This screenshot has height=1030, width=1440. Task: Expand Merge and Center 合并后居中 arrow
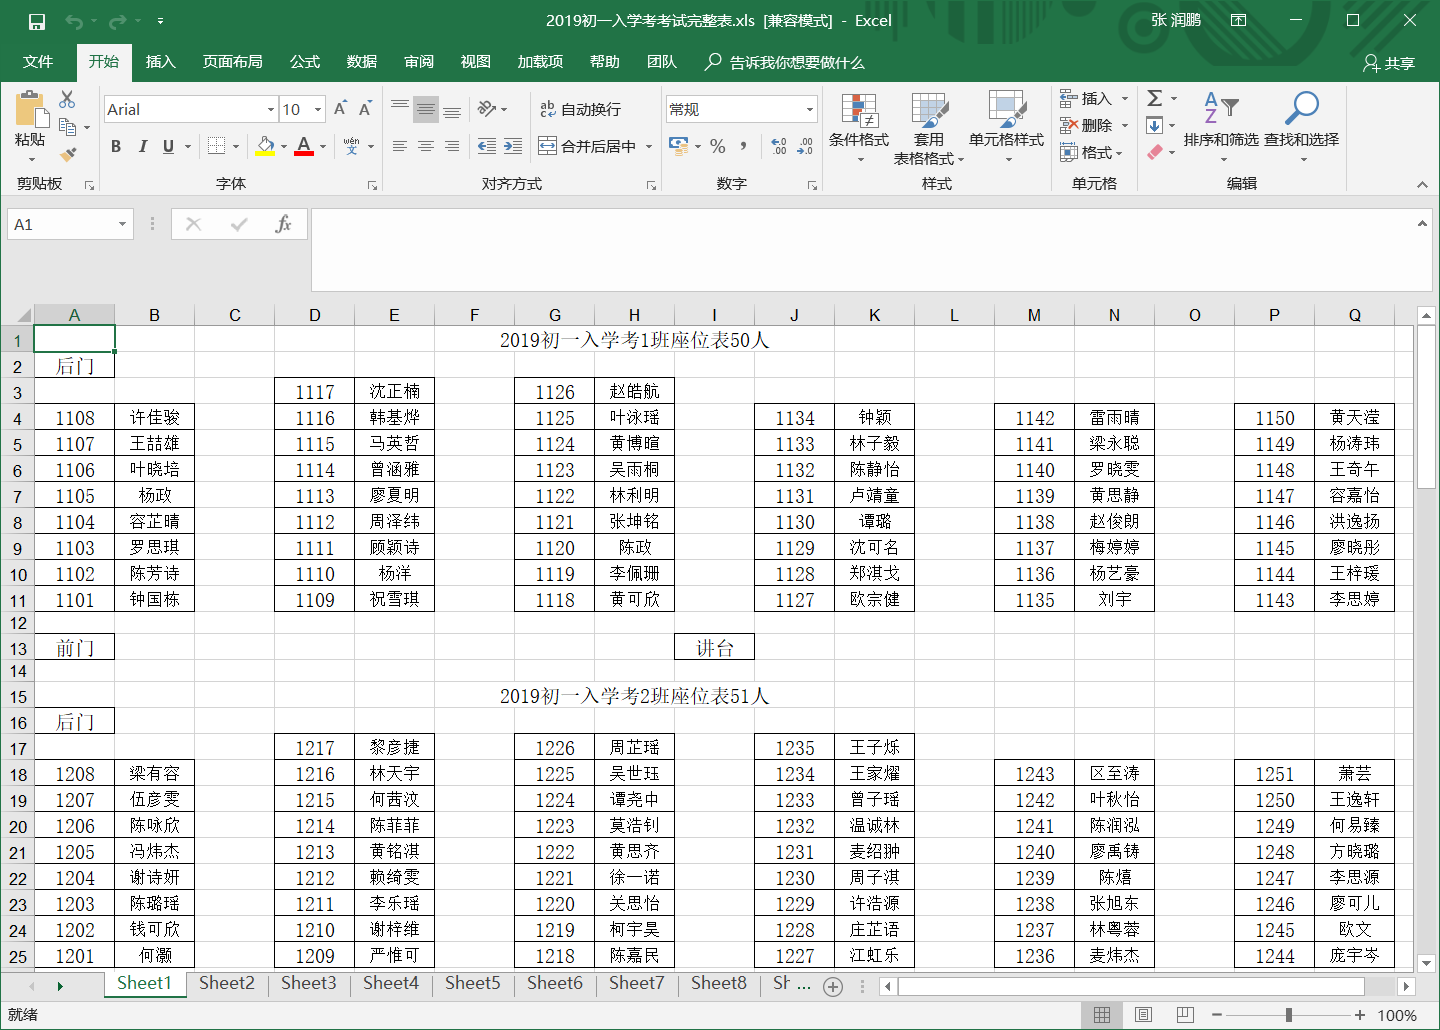[649, 146]
